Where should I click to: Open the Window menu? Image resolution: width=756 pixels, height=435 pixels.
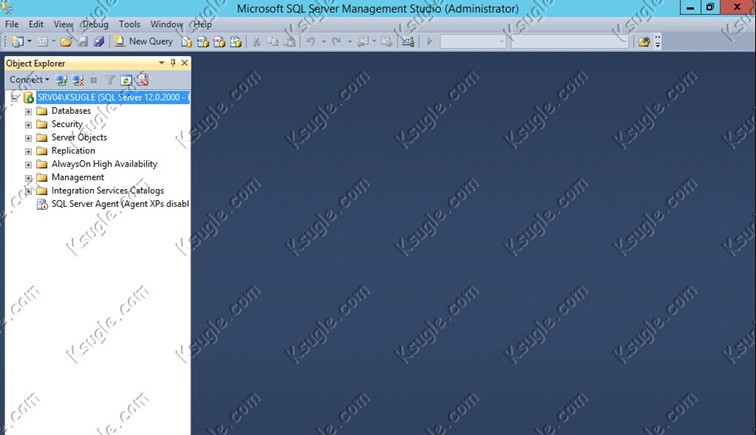tap(166, 24)
